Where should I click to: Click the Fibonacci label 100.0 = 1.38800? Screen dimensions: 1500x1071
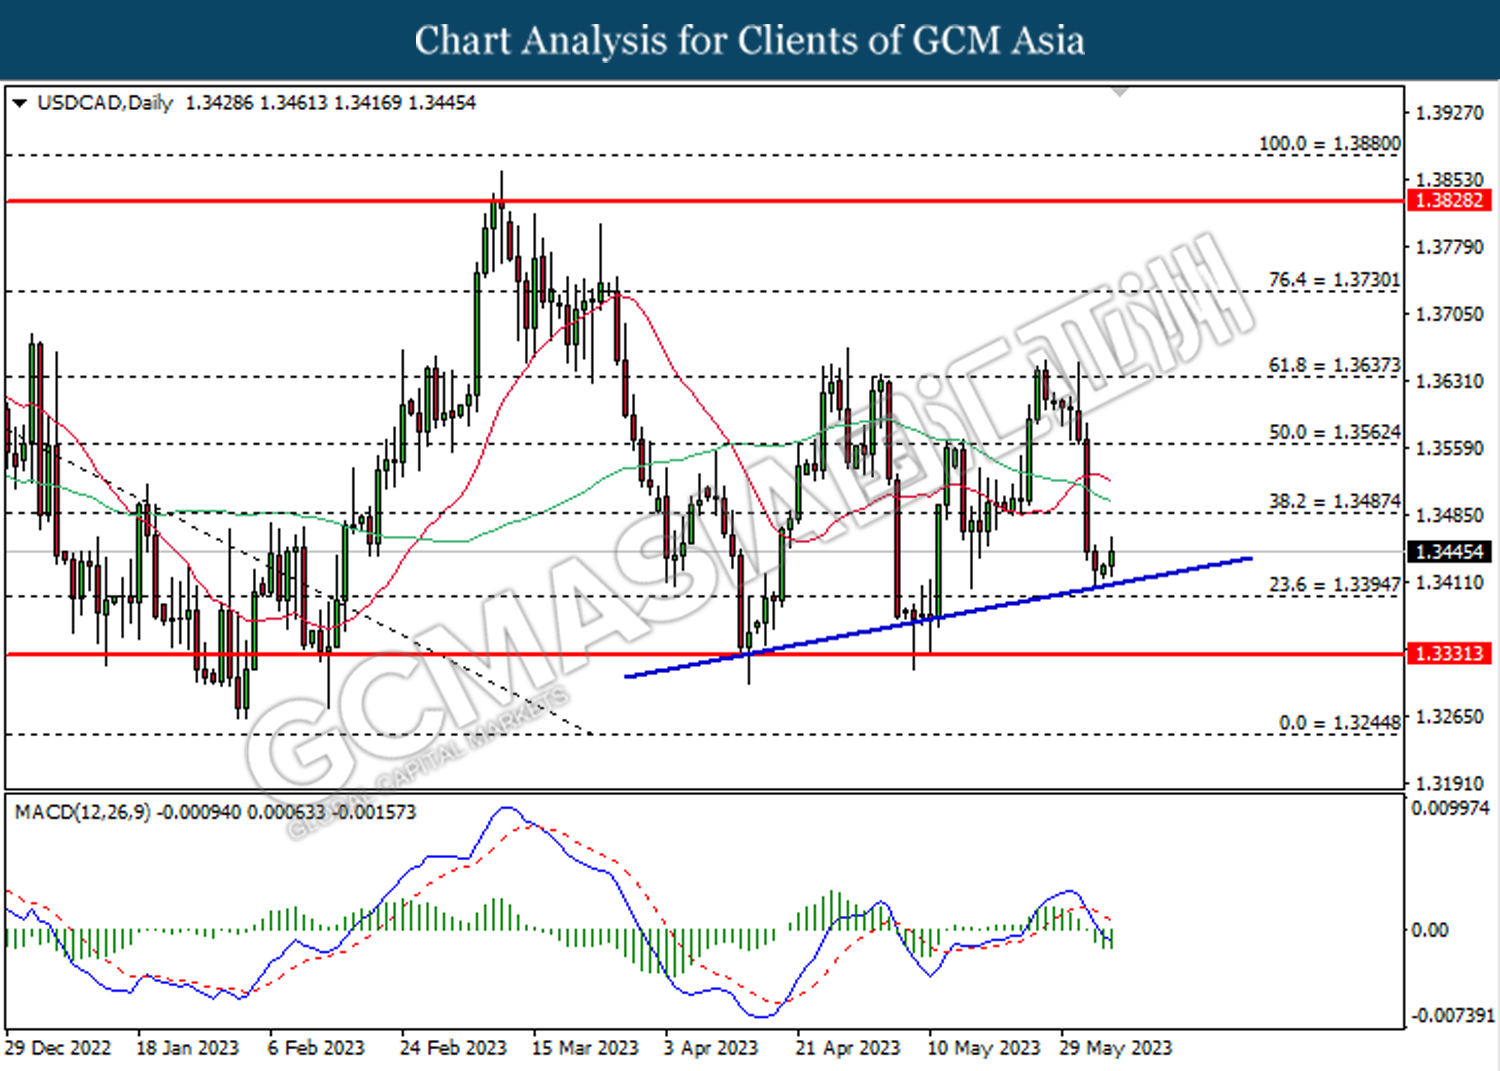pyautogui.click(x=1329, y=144)
